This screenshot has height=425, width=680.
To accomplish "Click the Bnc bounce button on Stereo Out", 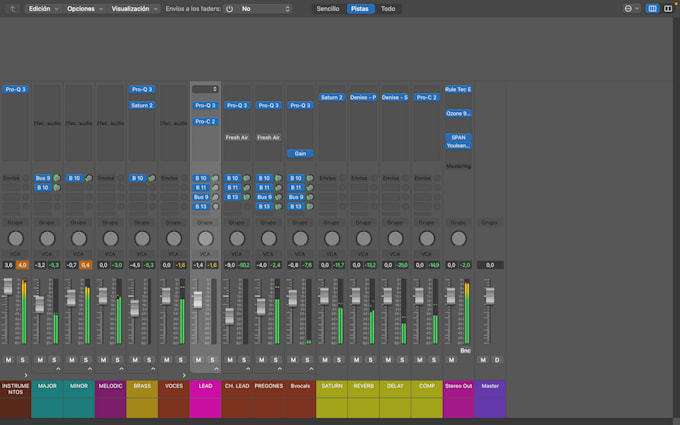I will click(x=465, y=350).
